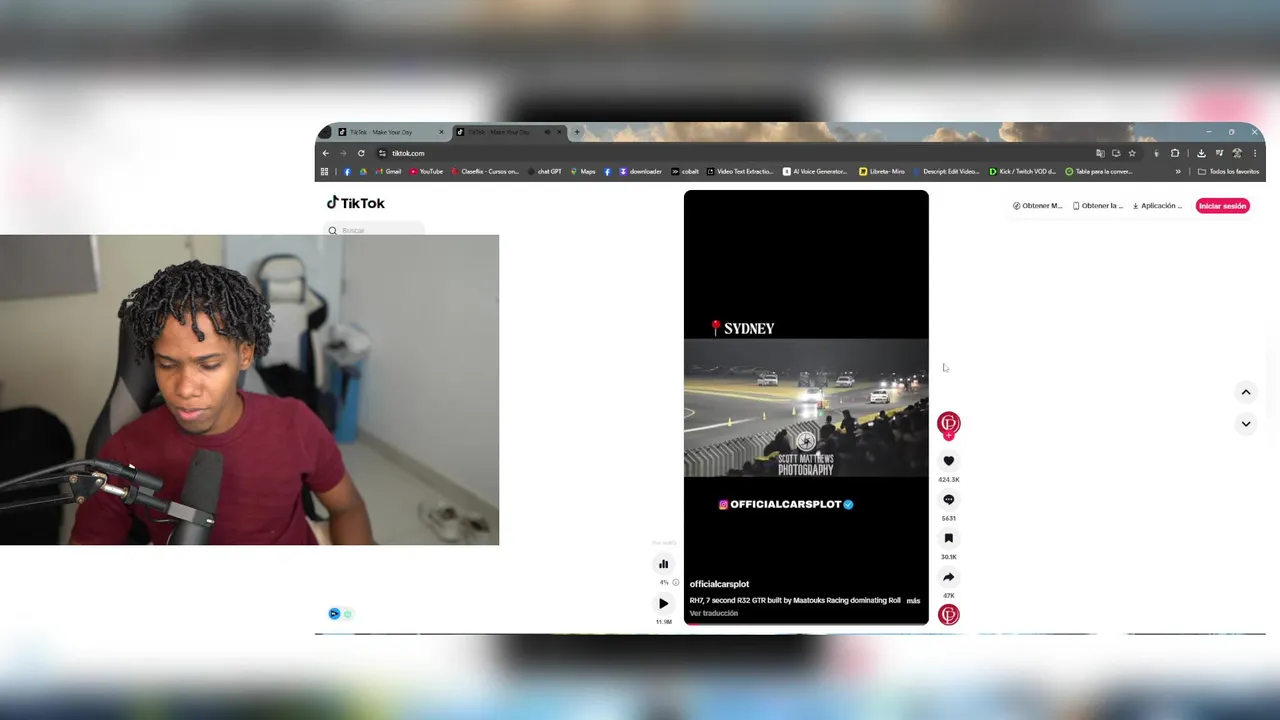Screen dimensions: 1280x720
Task: Open the YouTube bookmark
Action: point(426,171)
